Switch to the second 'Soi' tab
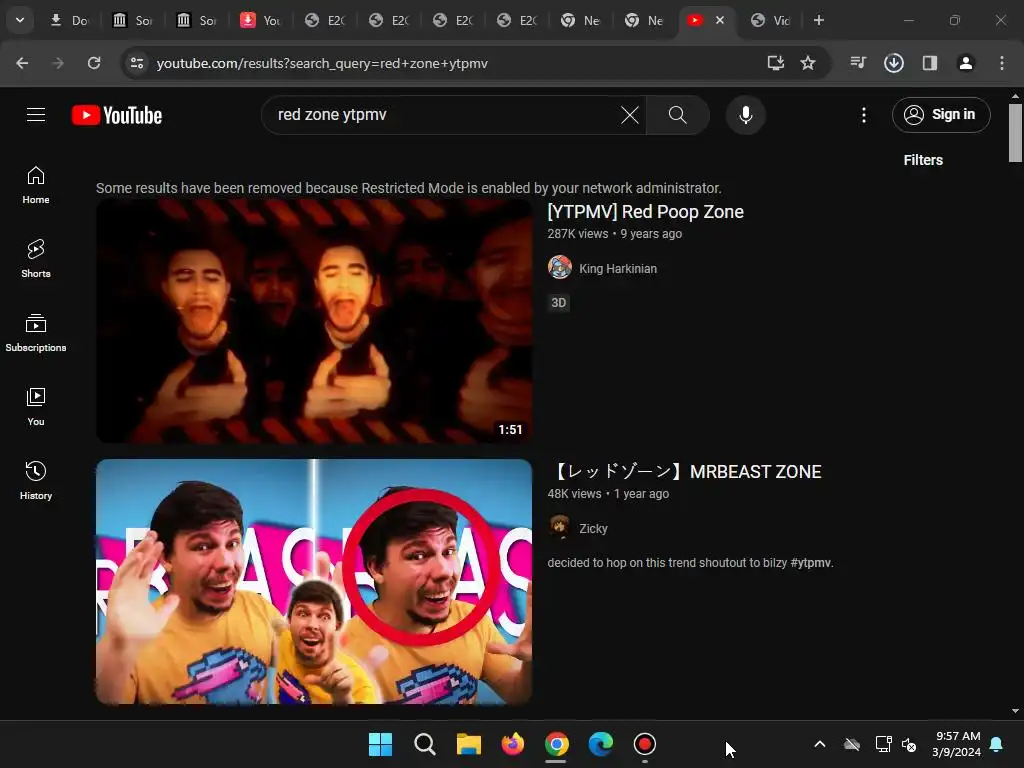1024x768 pixels. [197, 20]
